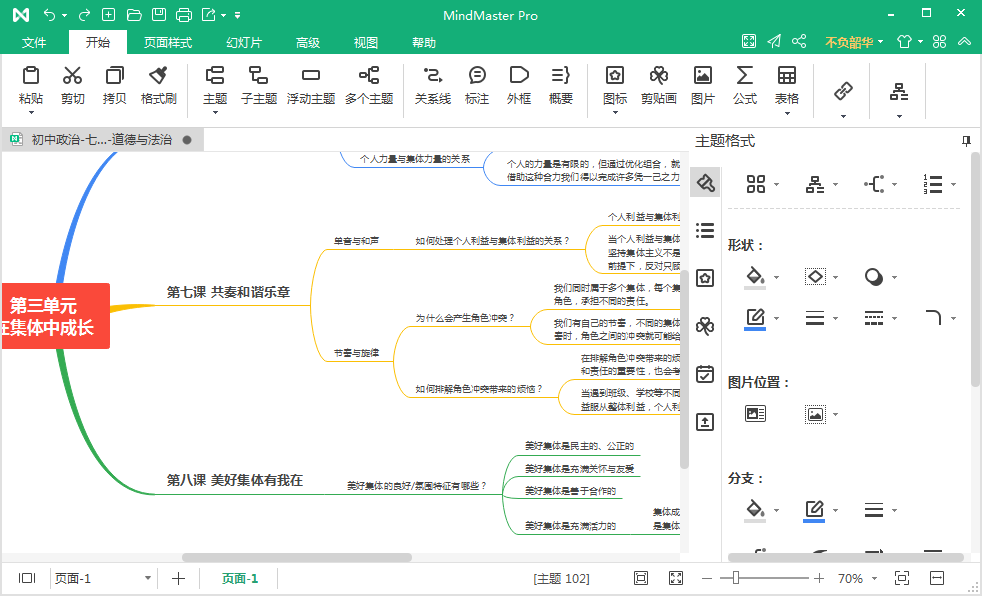Expand the 页面-1 page selector dropdown
982x596 pixels.
click(148, 578)
